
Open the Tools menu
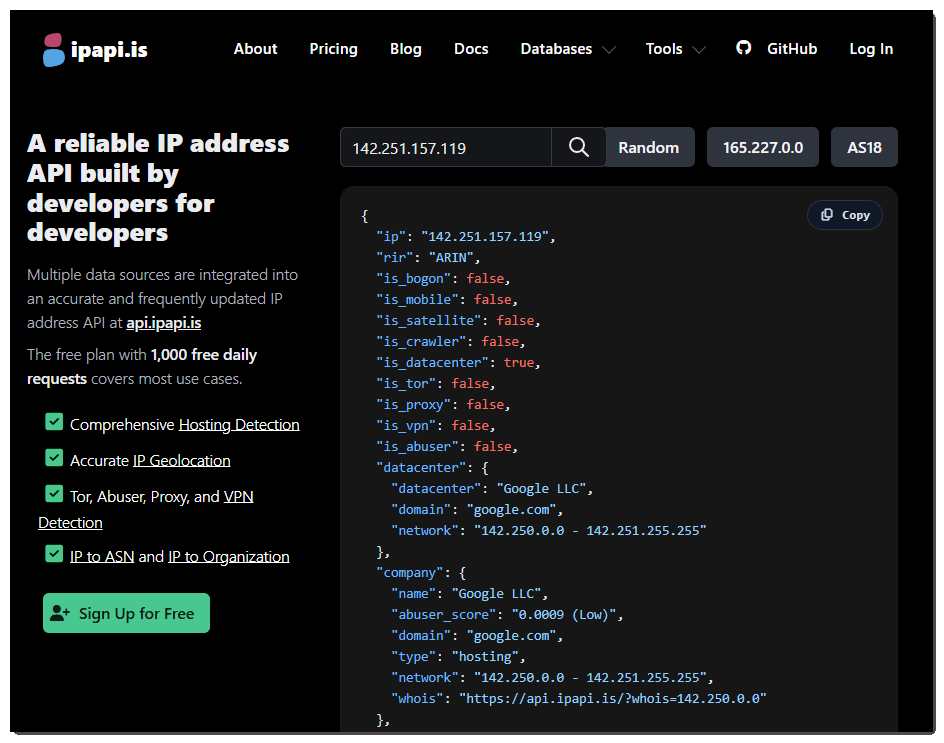coord(664,49)
